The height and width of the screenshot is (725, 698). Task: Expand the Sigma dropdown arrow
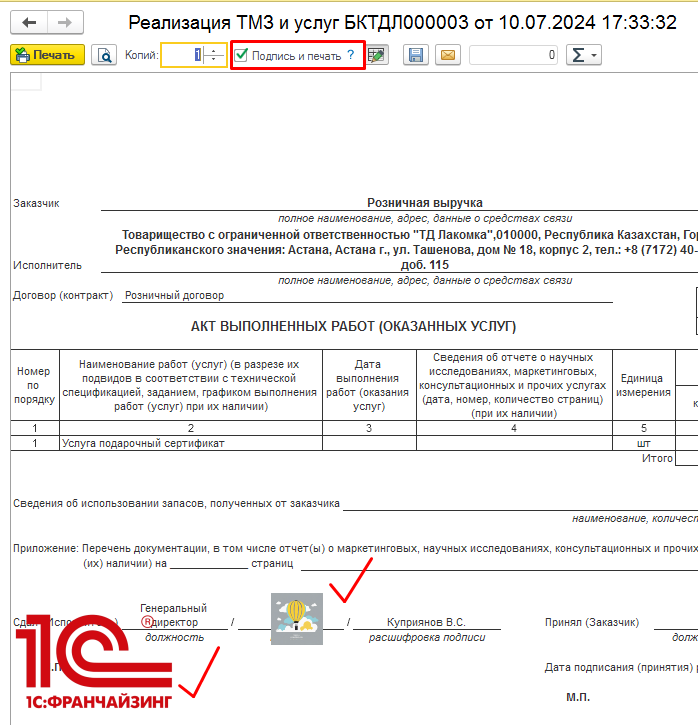(x=595, y=56)
